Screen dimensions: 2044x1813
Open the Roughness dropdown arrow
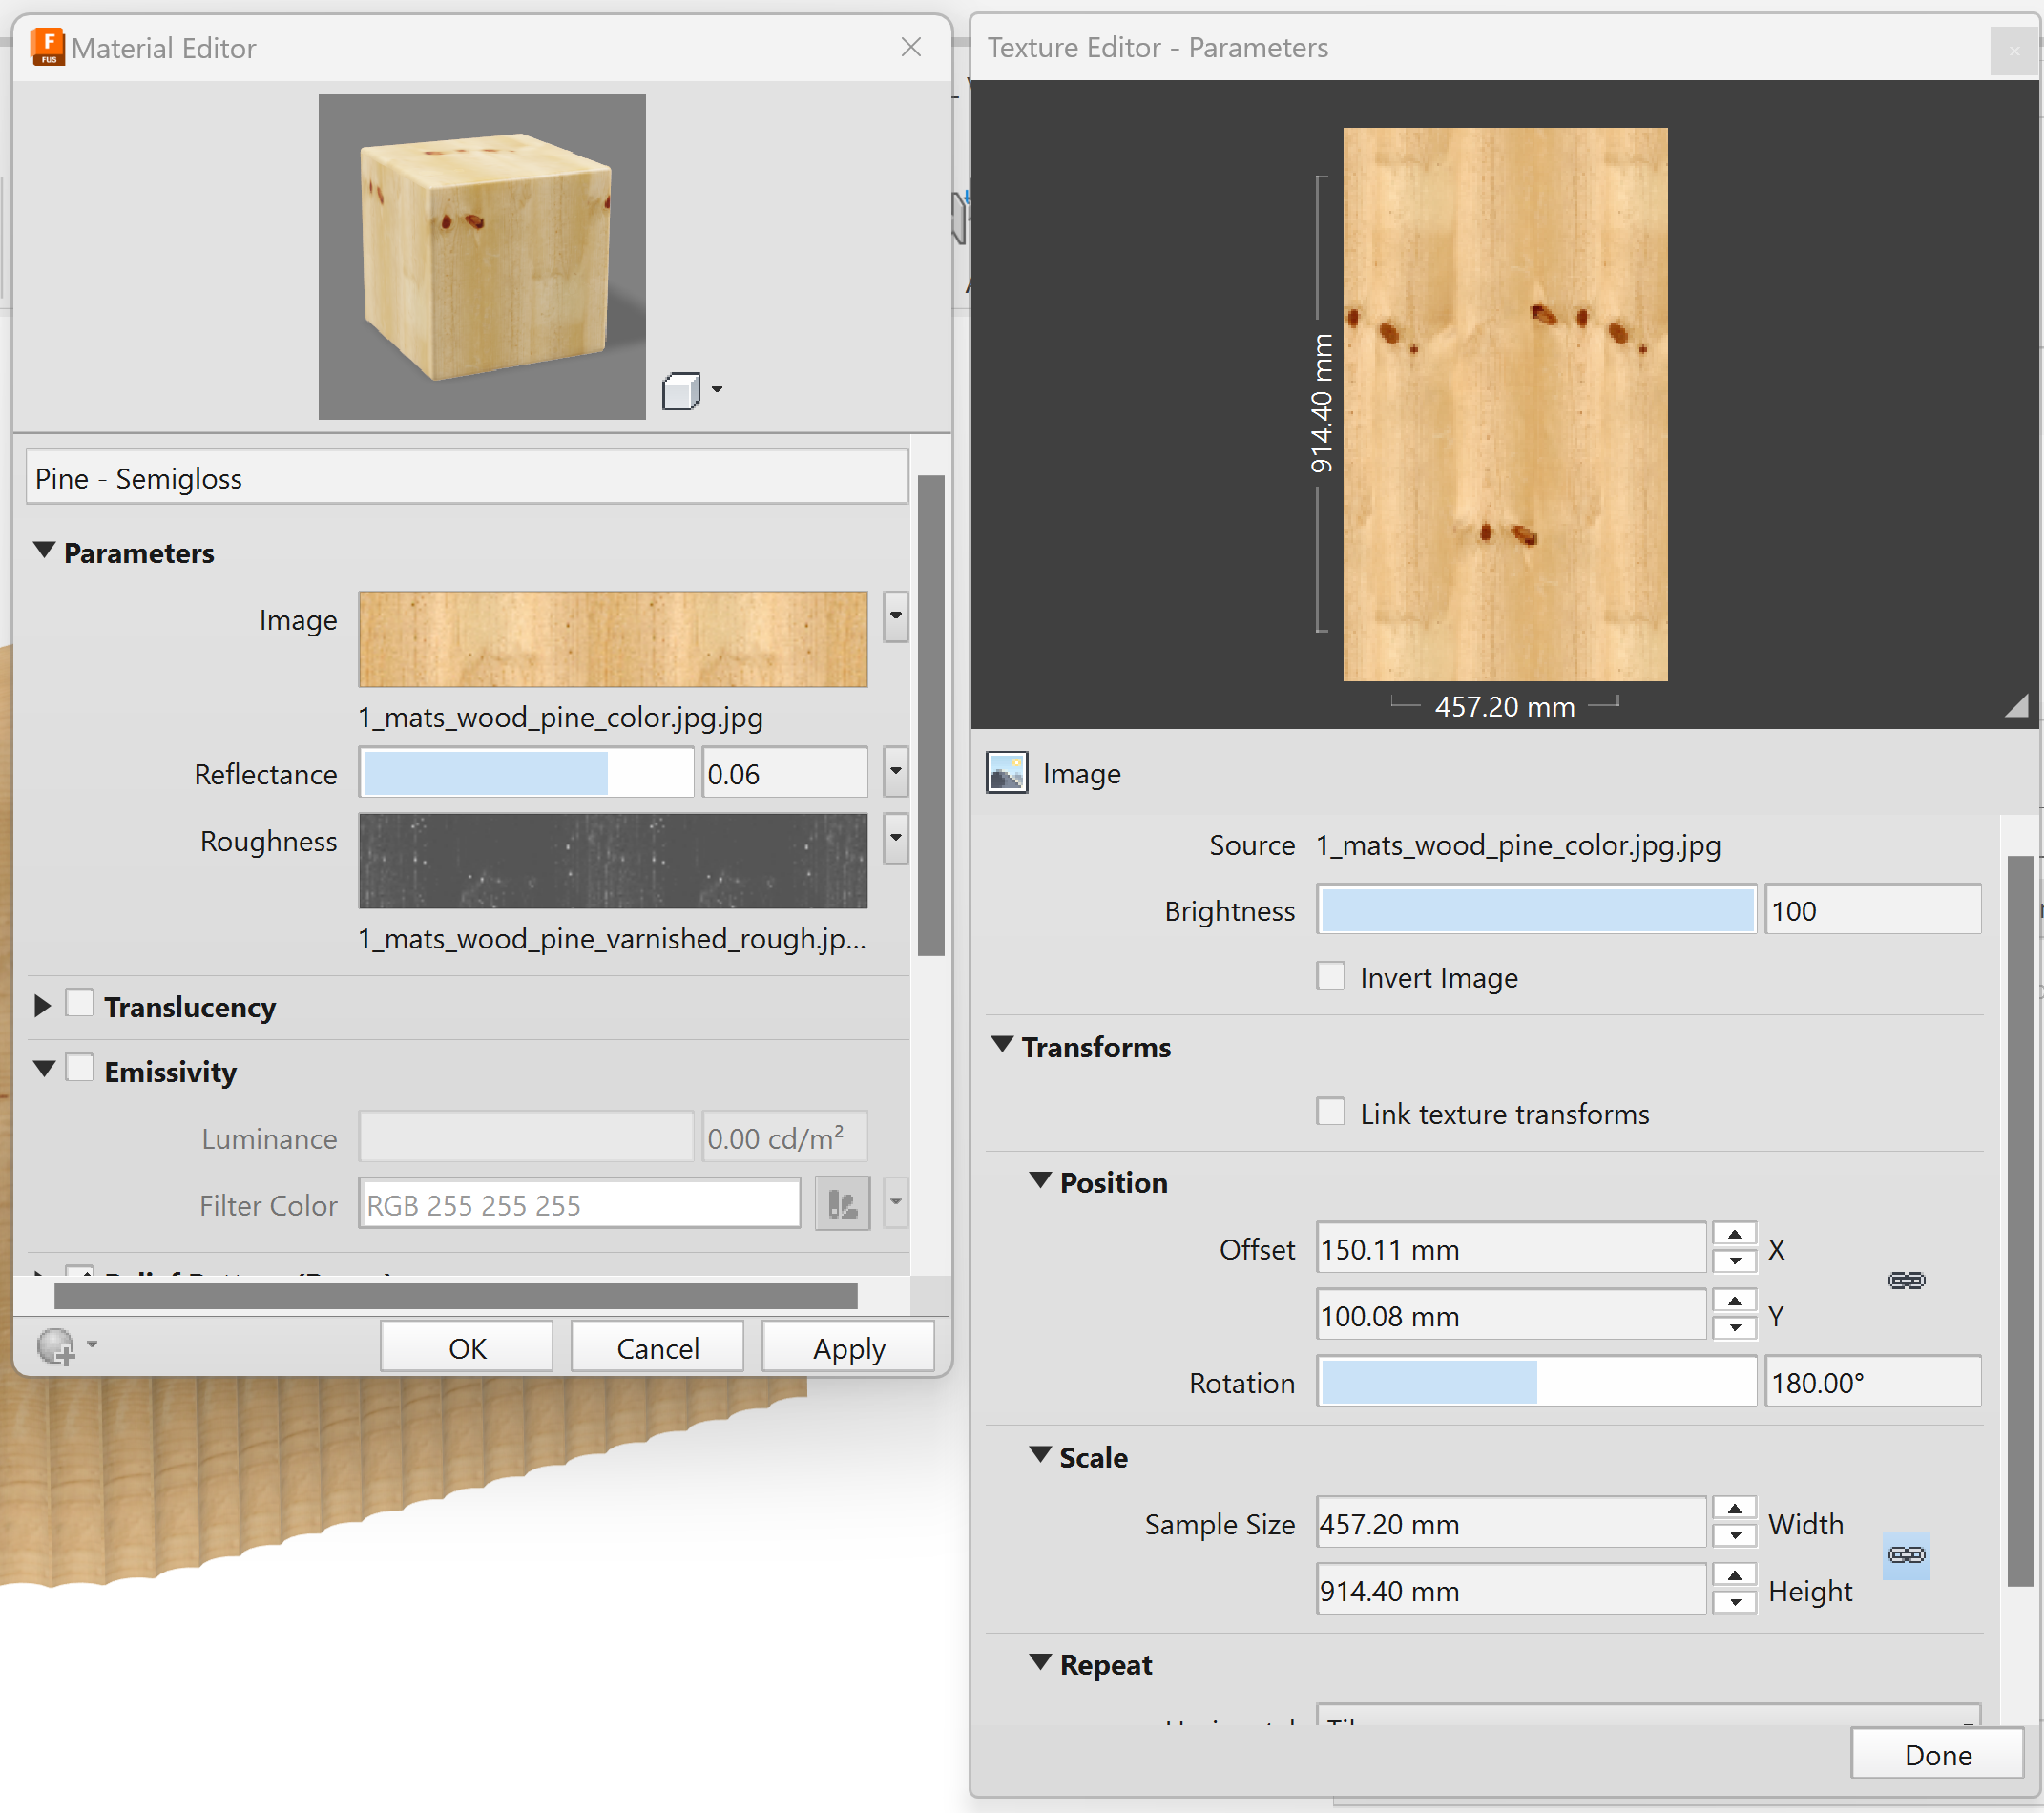tap(895, 838)
